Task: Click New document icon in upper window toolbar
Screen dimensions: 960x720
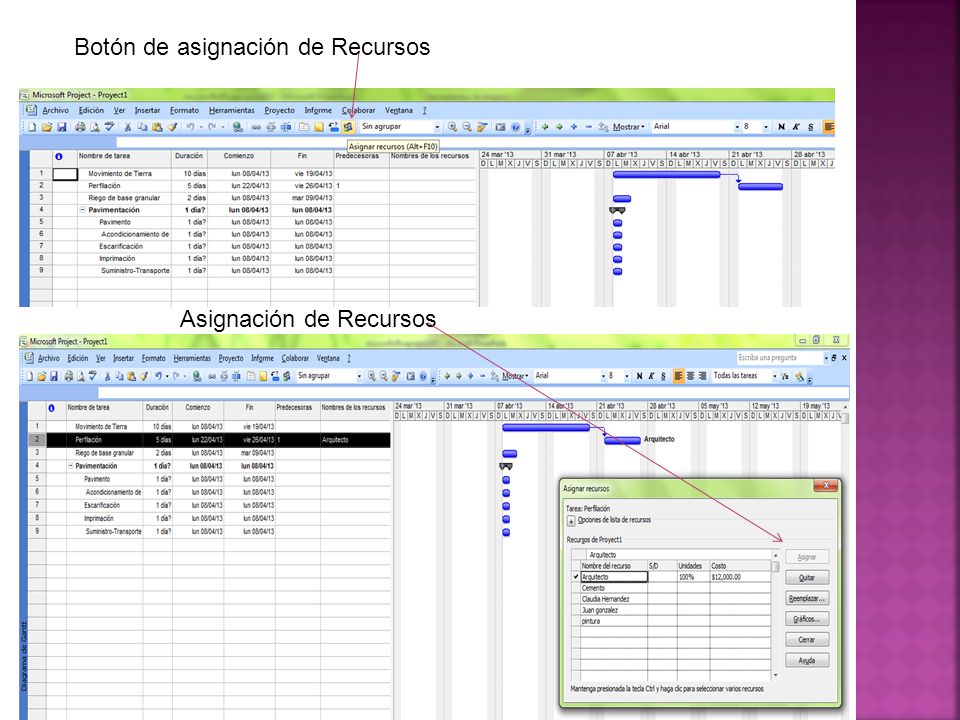Action: coord(32,127)
